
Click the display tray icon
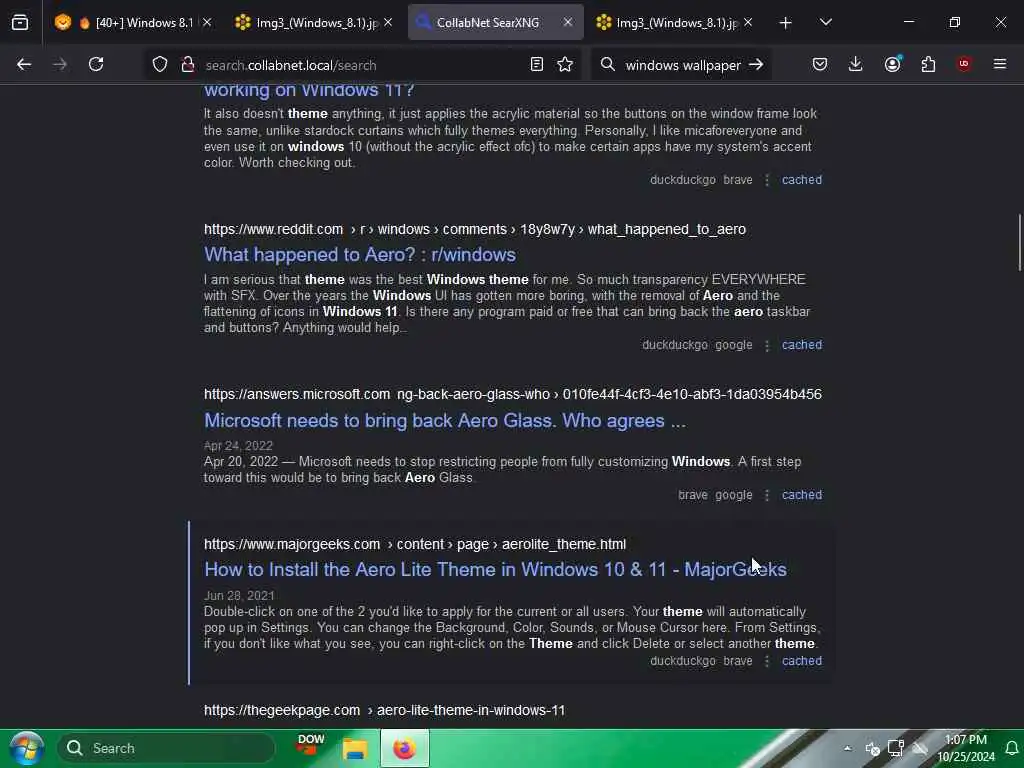tap(896, 748)
